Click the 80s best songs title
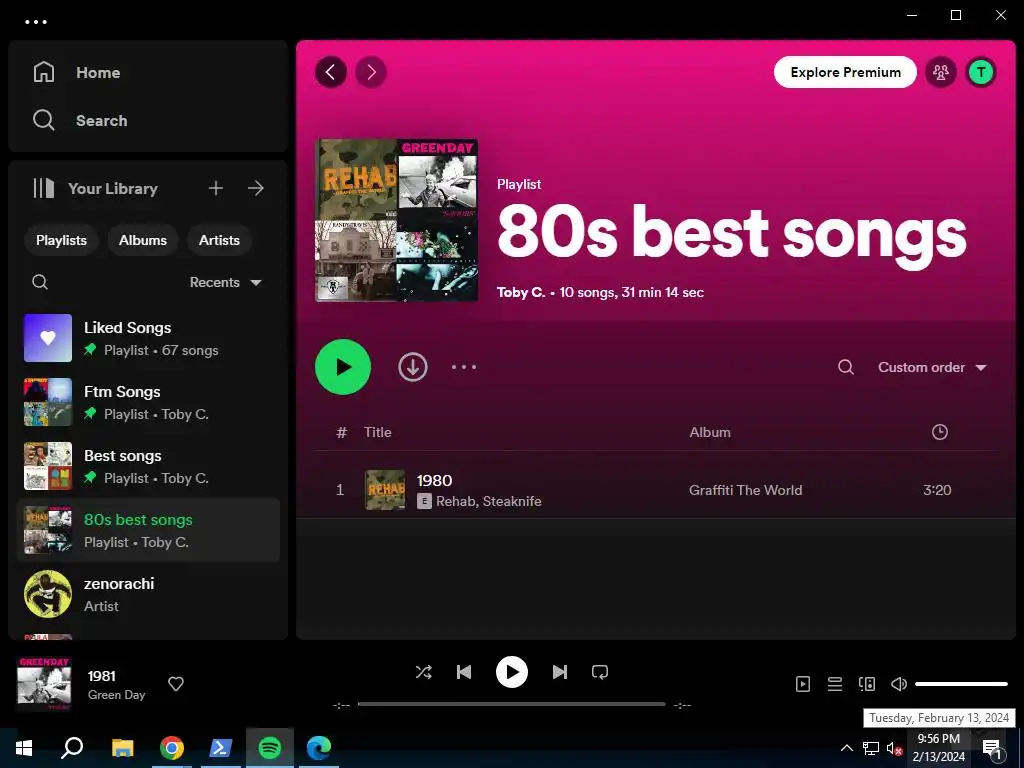Screen dimensions: 1024x768 point(731,234)
